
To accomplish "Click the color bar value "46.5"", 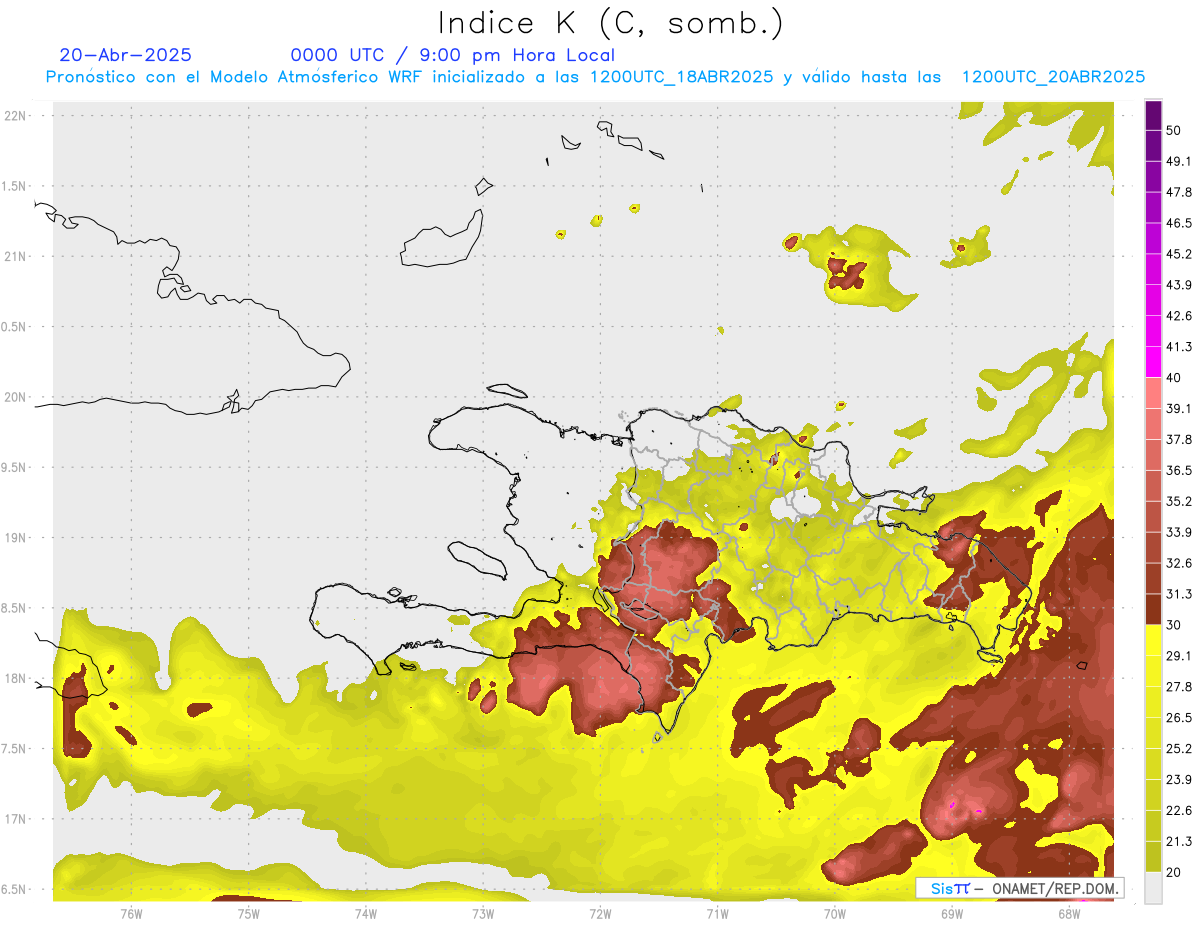I will pyautogui.click(x=1179, y=223).
